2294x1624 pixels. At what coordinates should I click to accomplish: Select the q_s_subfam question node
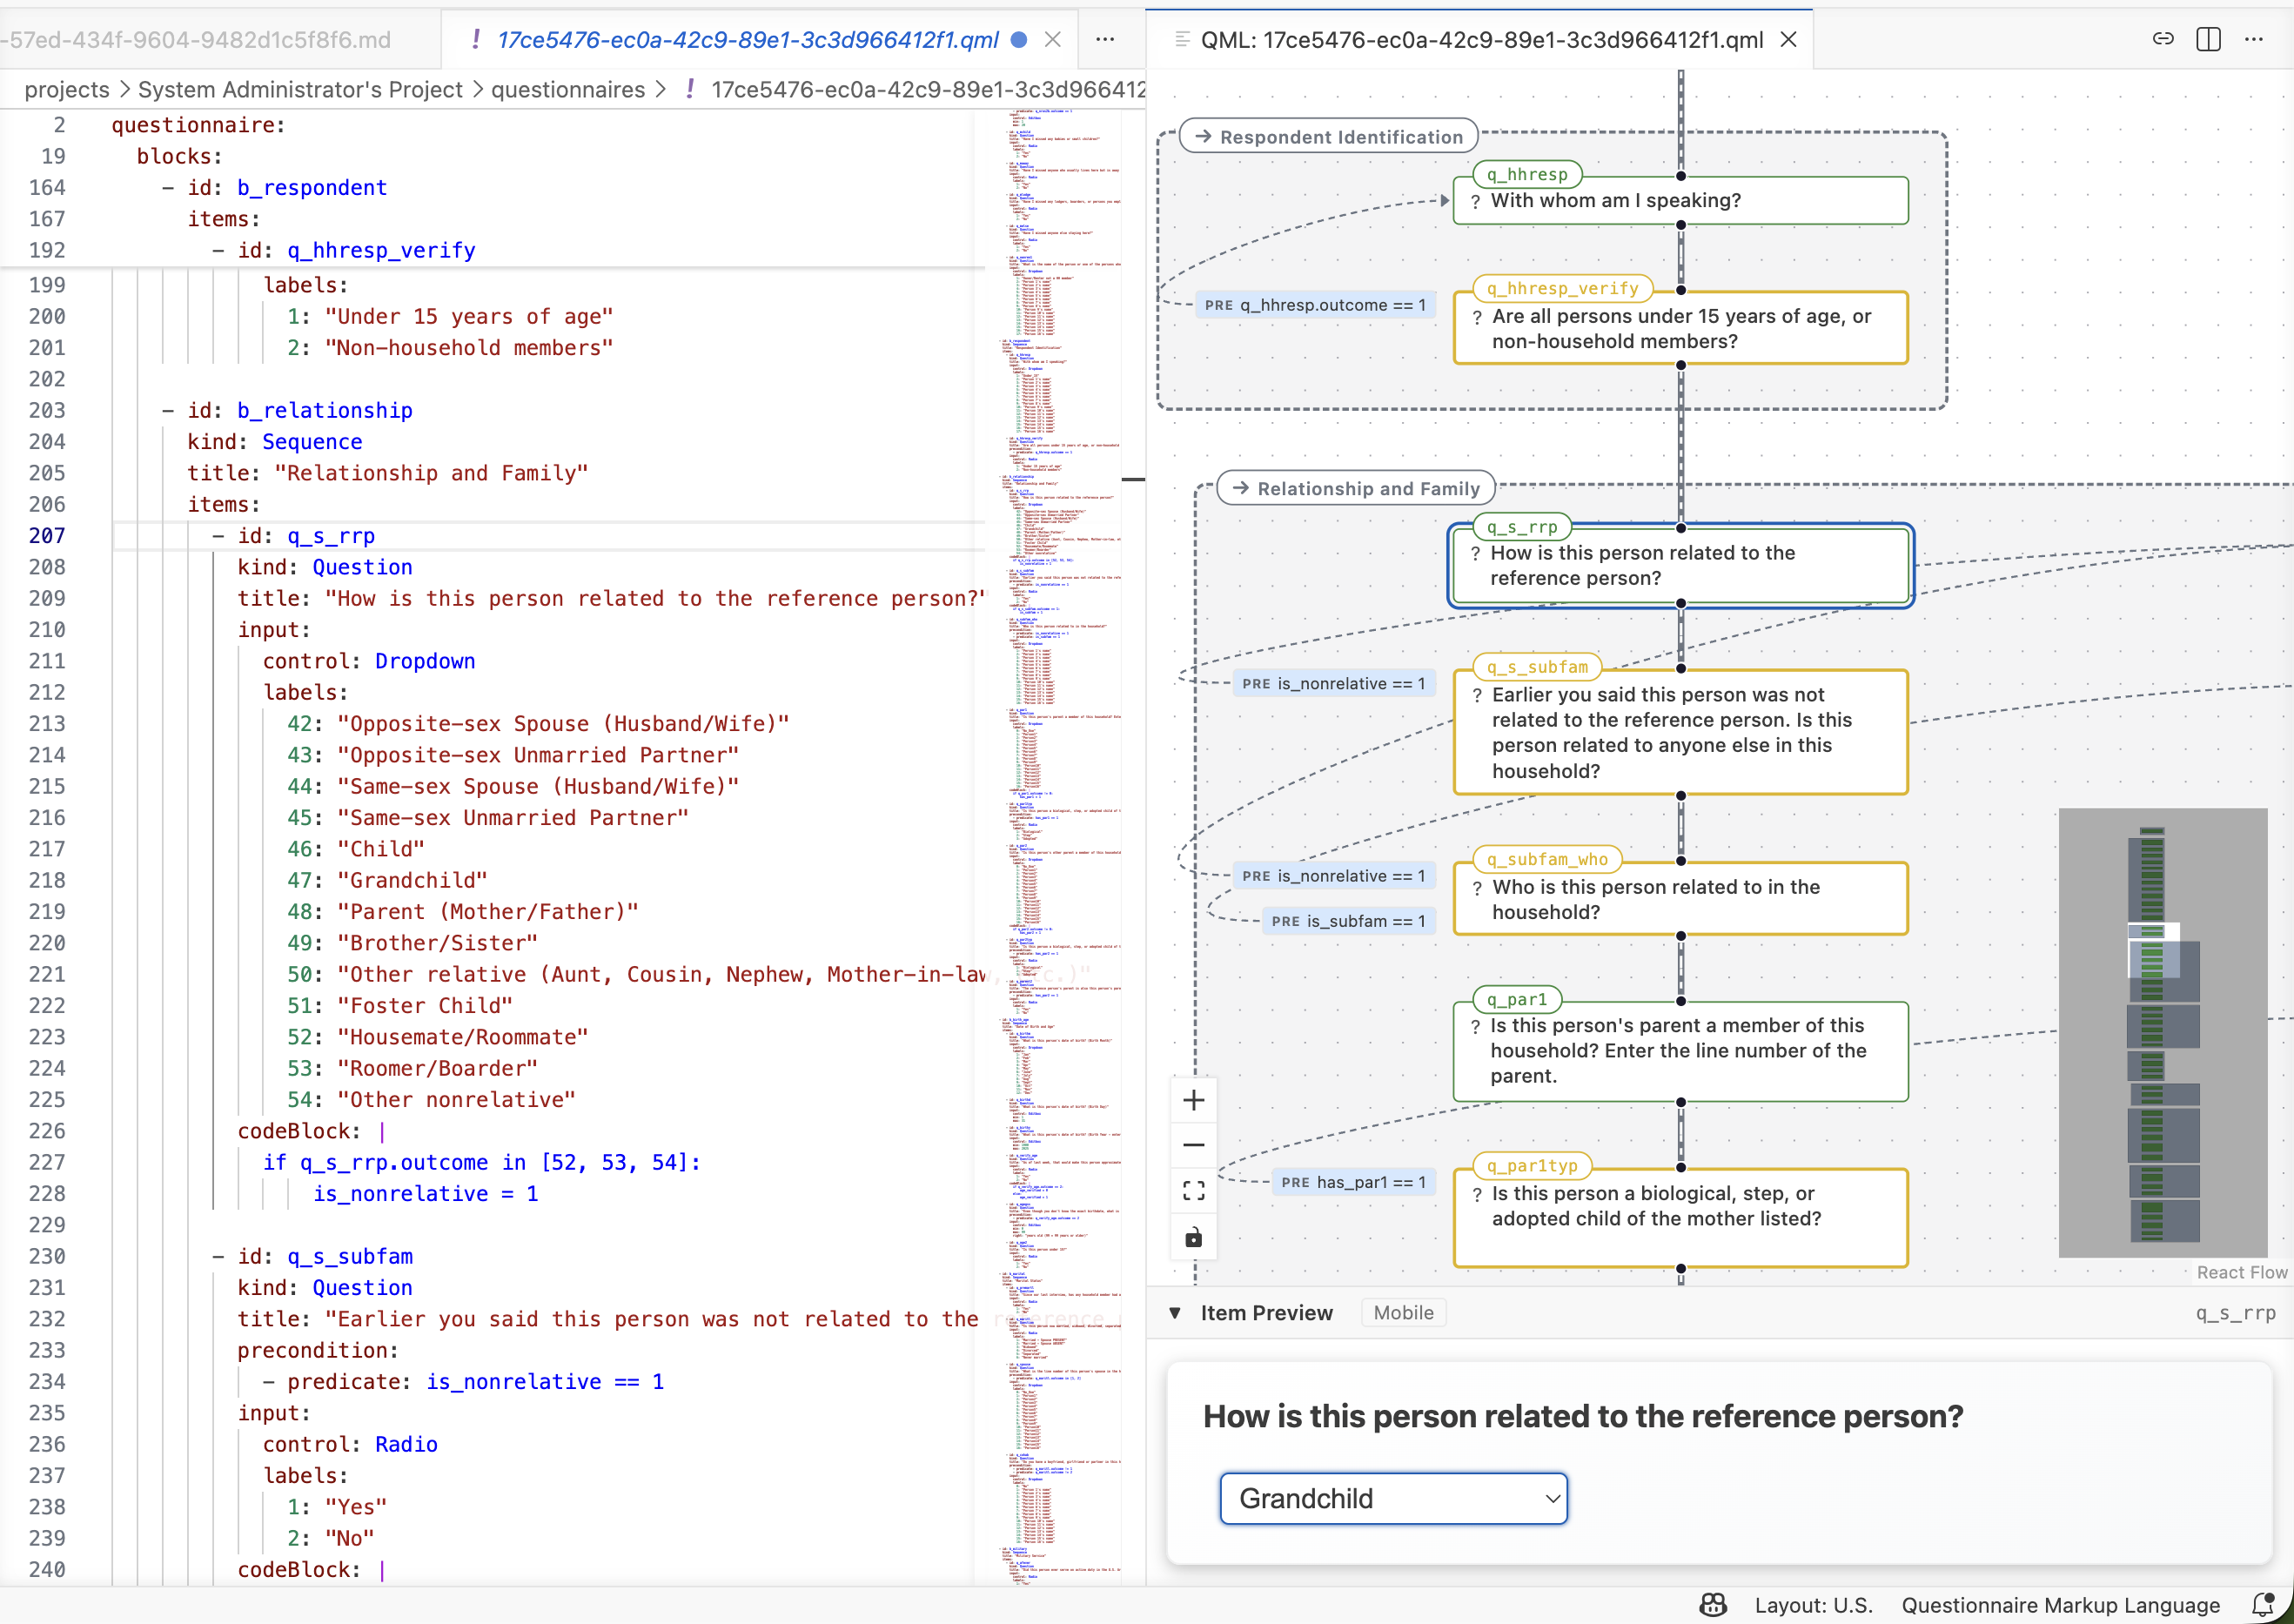point(1680,732)
